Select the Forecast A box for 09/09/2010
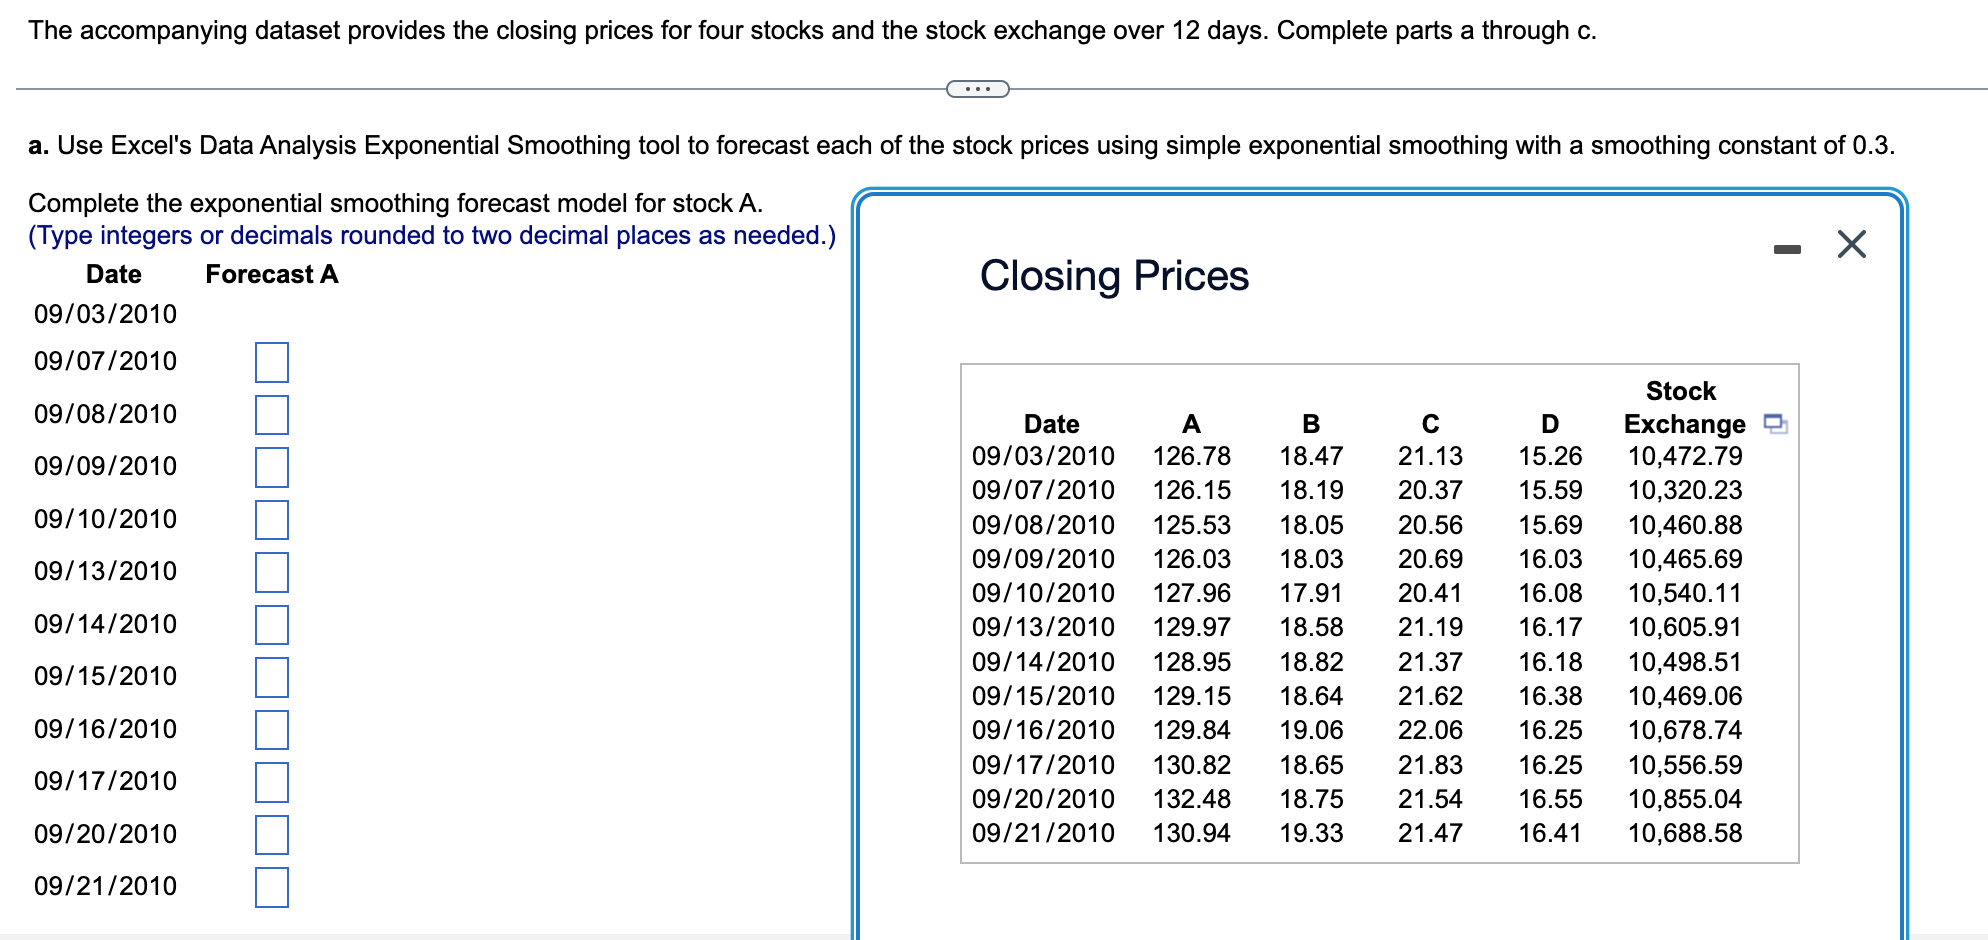Image resolution: width=1988 pixels, height=940 pixels. (x=270, y=468)
